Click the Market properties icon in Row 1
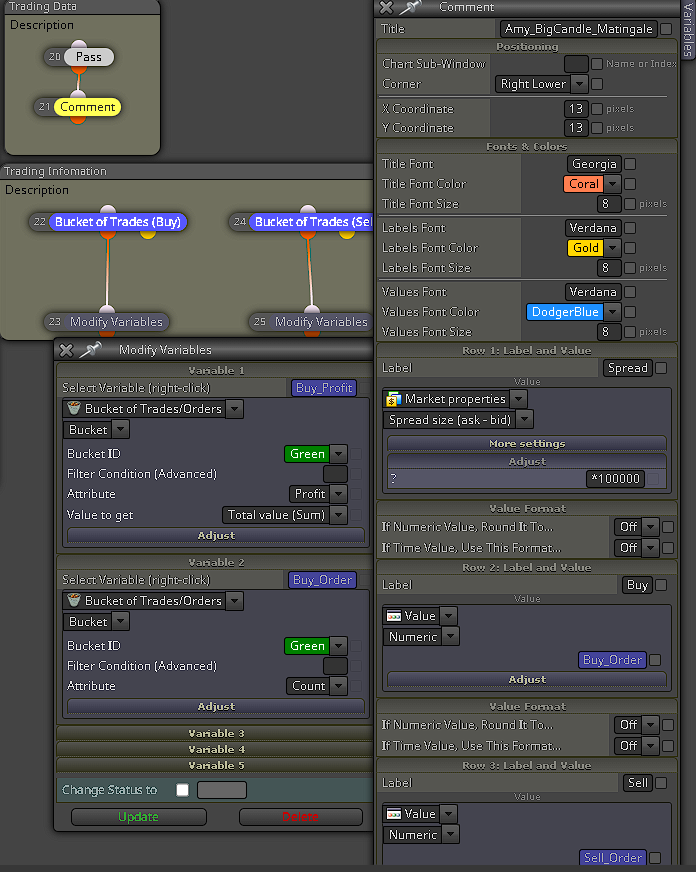The image size is (696, 872). [394, 399]
